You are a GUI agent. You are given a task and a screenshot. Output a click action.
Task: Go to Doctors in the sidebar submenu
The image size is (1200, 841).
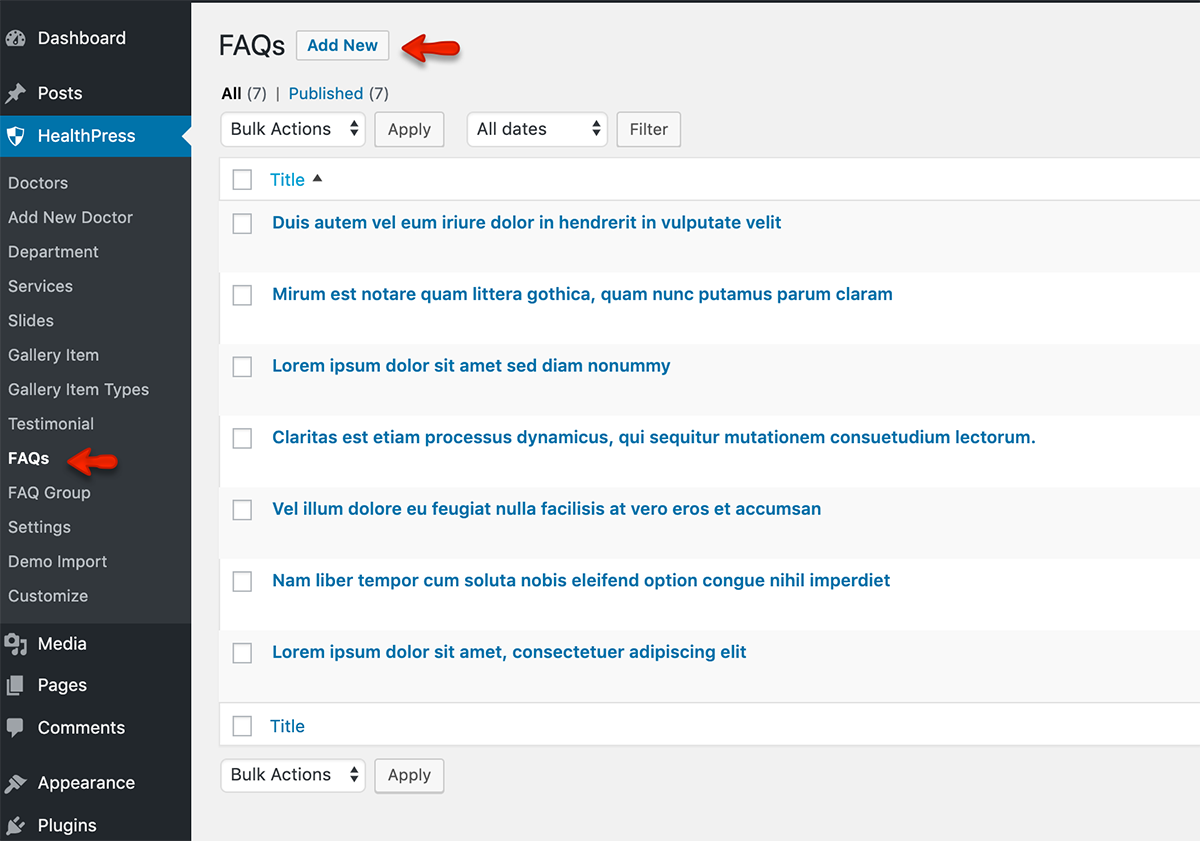[38, 183]
